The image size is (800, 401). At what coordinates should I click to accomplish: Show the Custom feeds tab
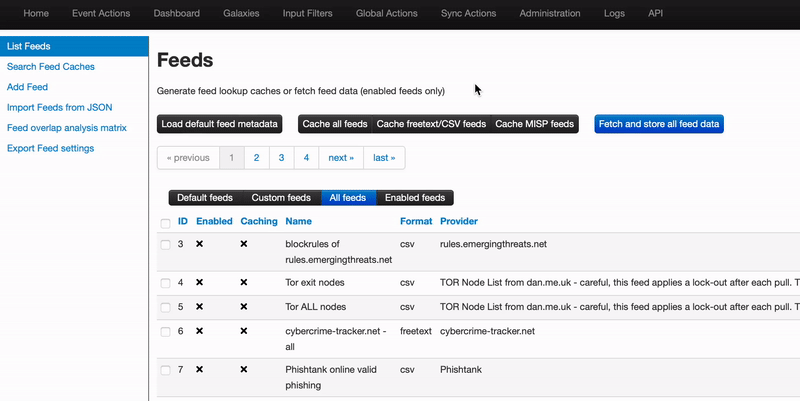pos(281,198)
